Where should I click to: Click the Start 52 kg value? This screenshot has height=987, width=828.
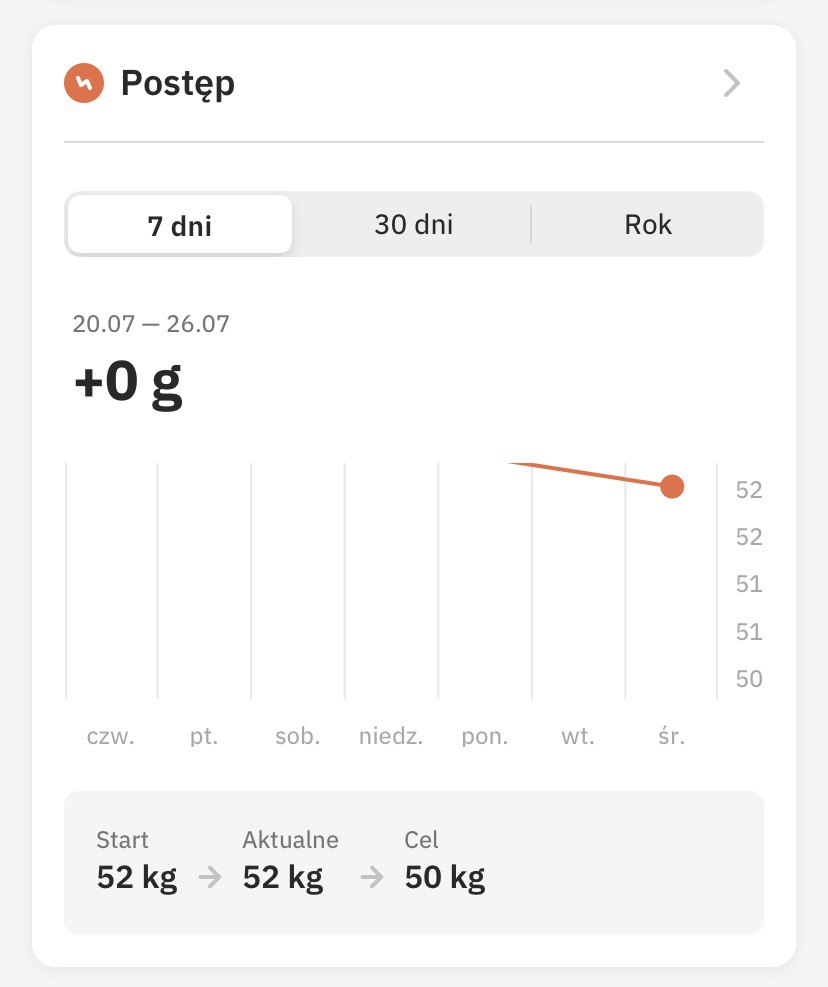tap(137, 877)
